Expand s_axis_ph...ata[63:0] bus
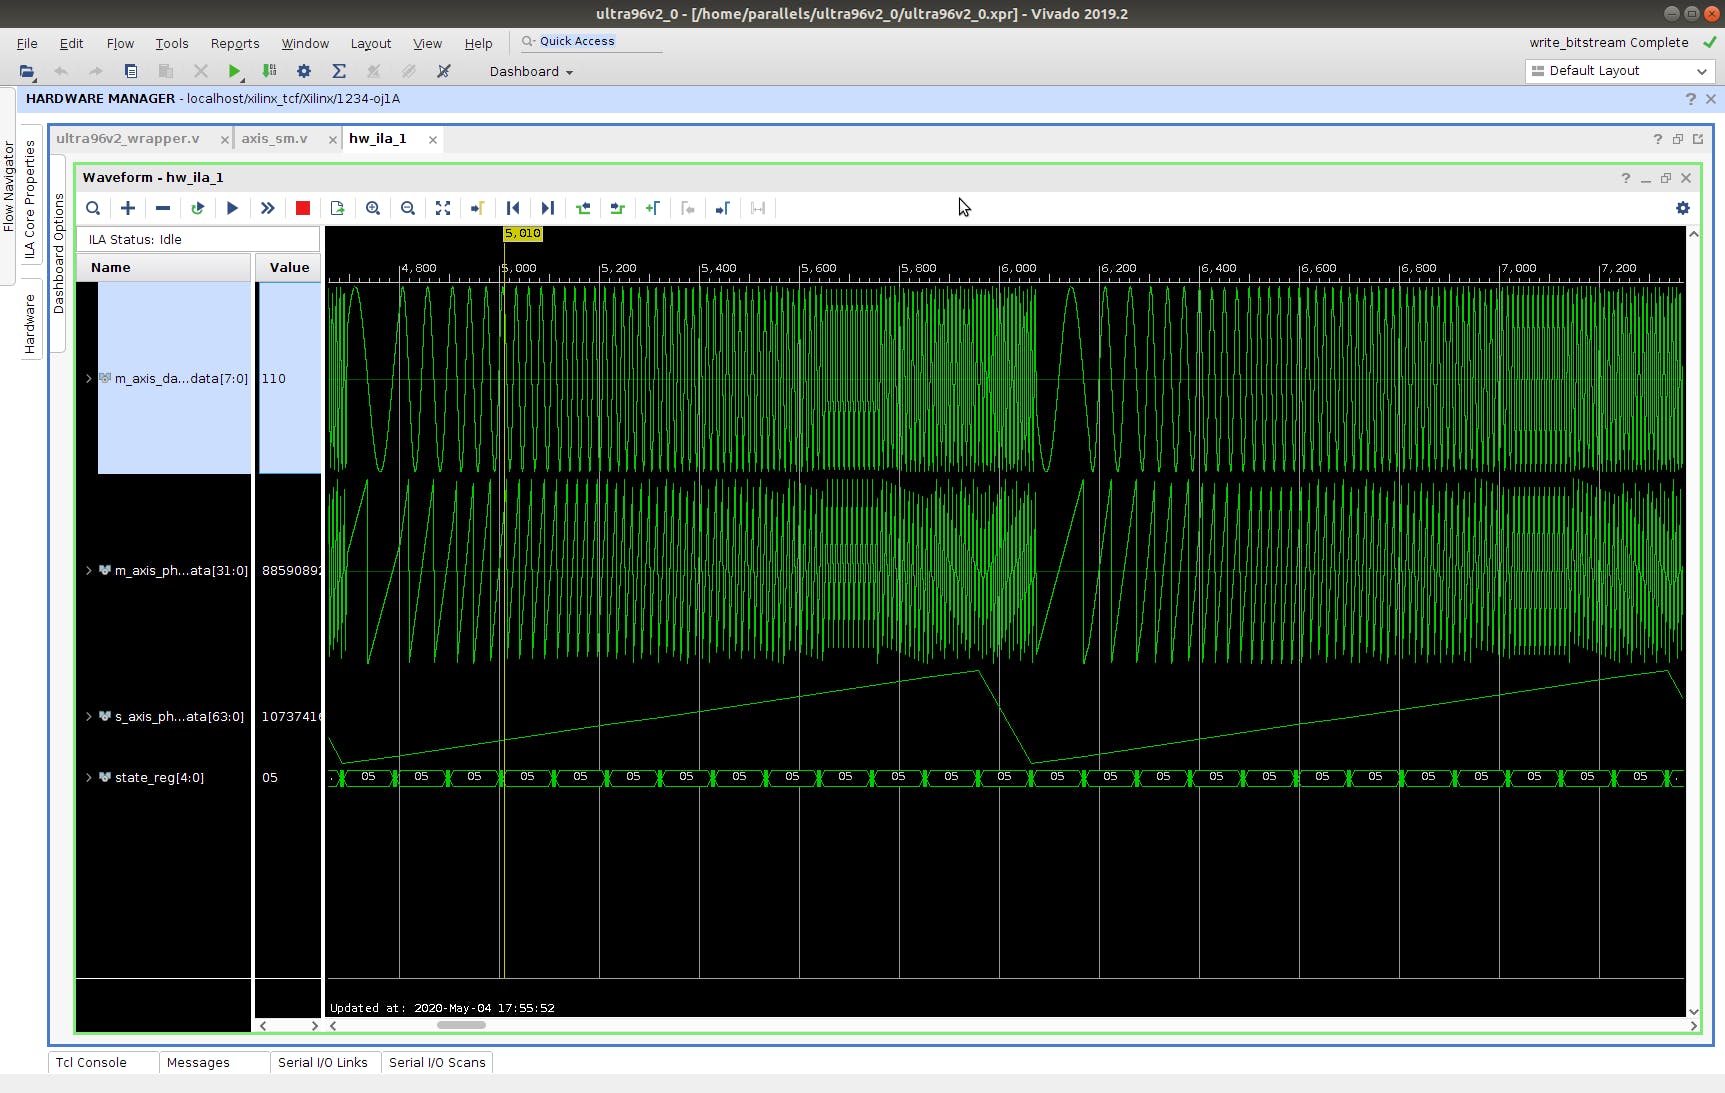The image size is (1725, 1093). (x=89, y=716)
